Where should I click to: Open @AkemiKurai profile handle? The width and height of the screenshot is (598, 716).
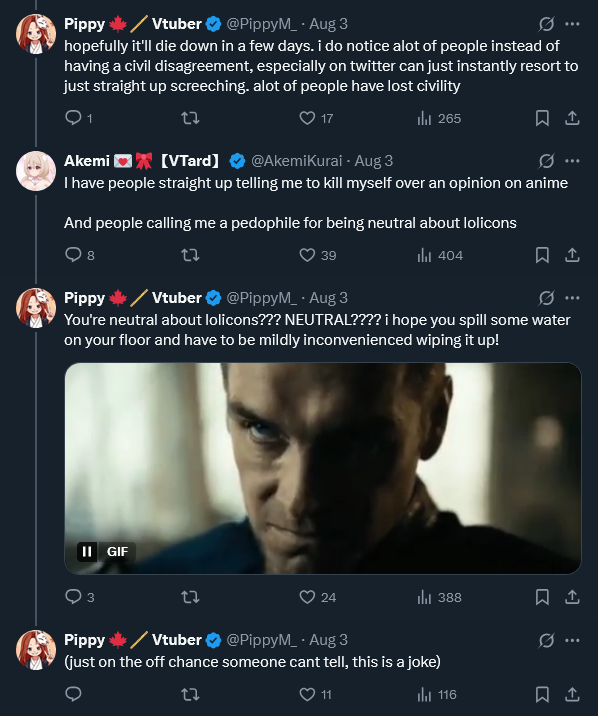coord(296,161)
